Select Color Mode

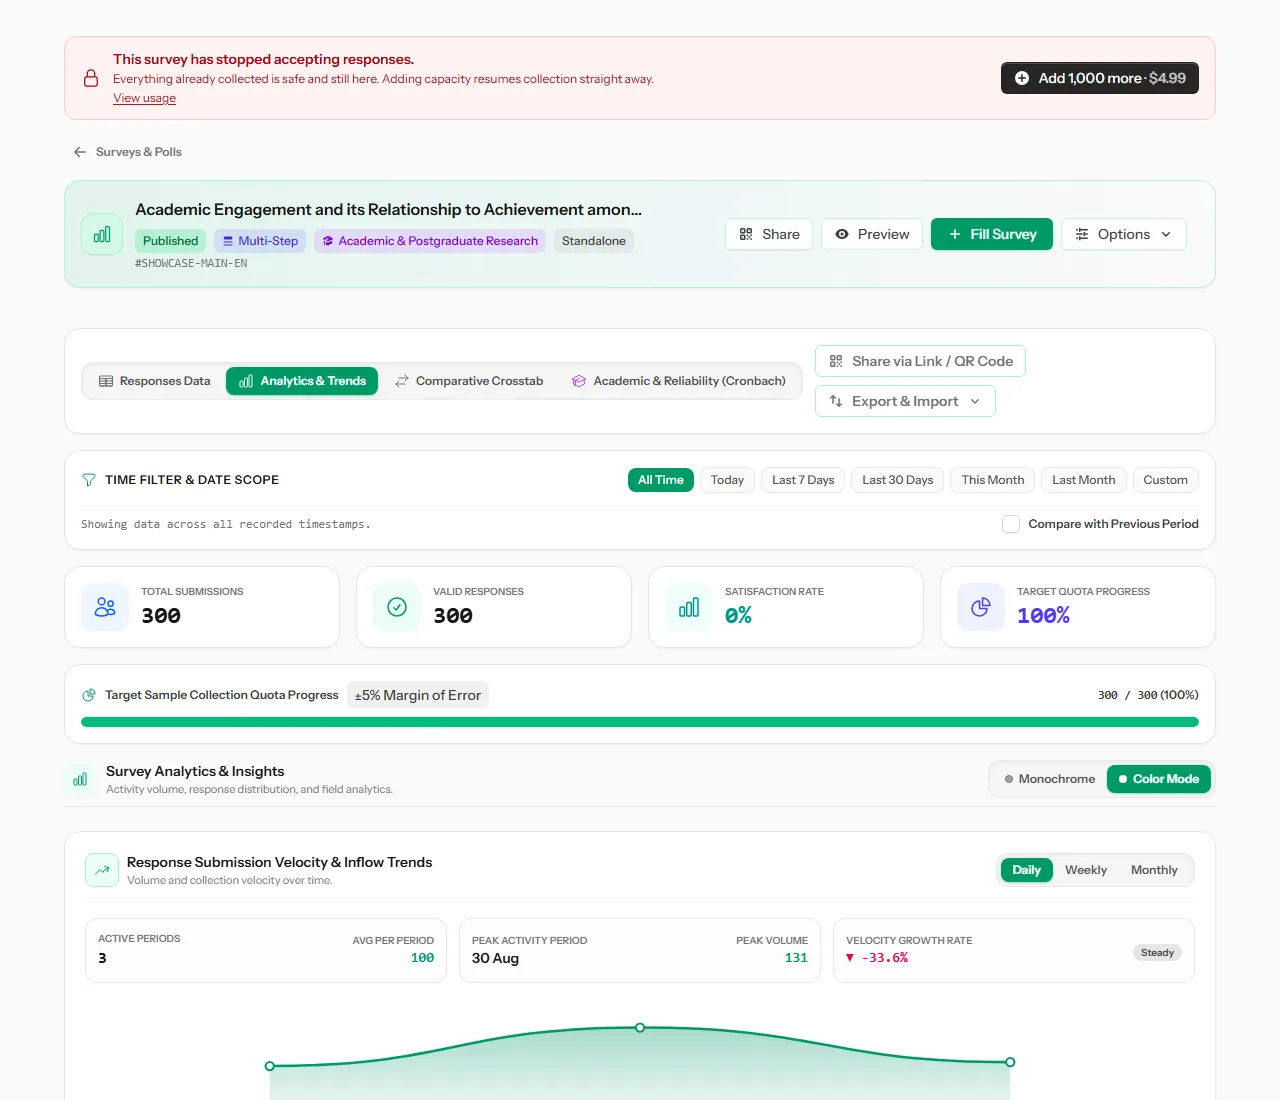click(1159, 779)
